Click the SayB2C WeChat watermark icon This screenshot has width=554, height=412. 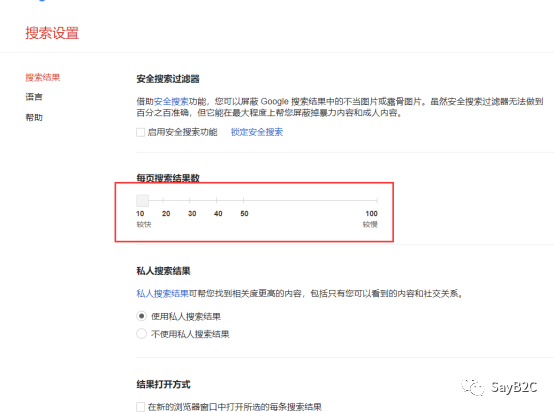tap(473, 387)
